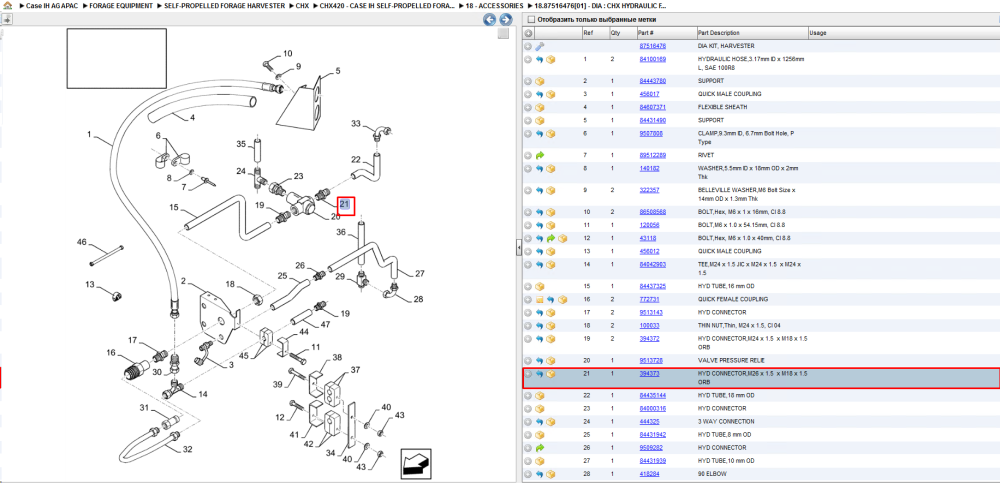Click the Usage column header
The height and width of the screenshot is (483, 1000).
click(x=904, y=33)
